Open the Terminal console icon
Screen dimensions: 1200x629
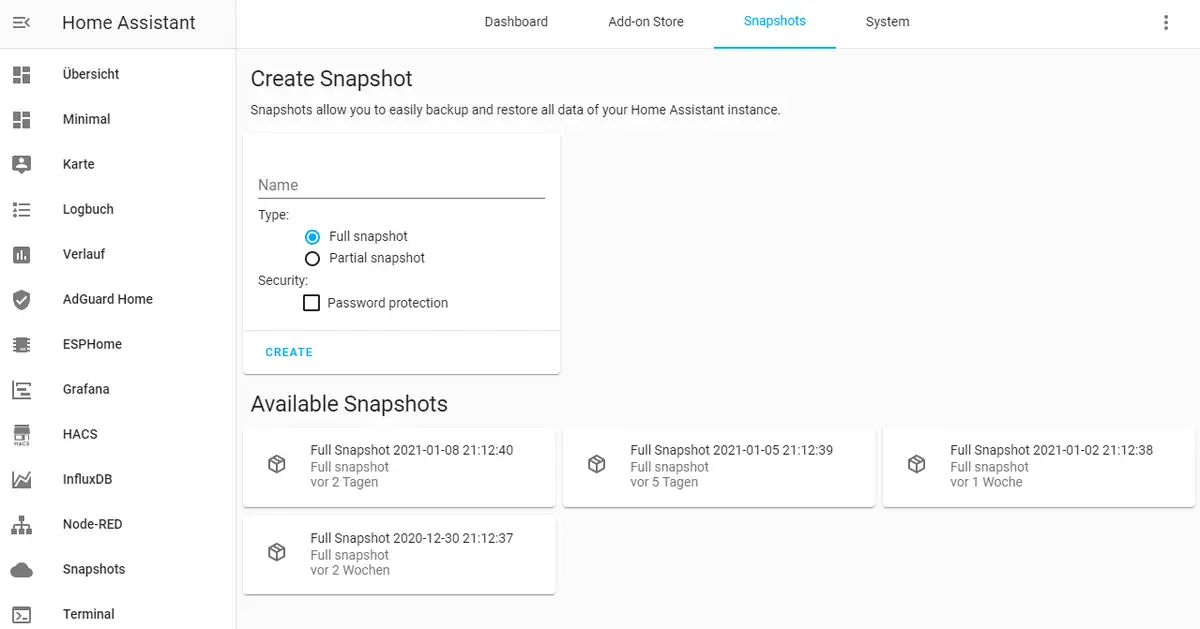pos(21,614)
